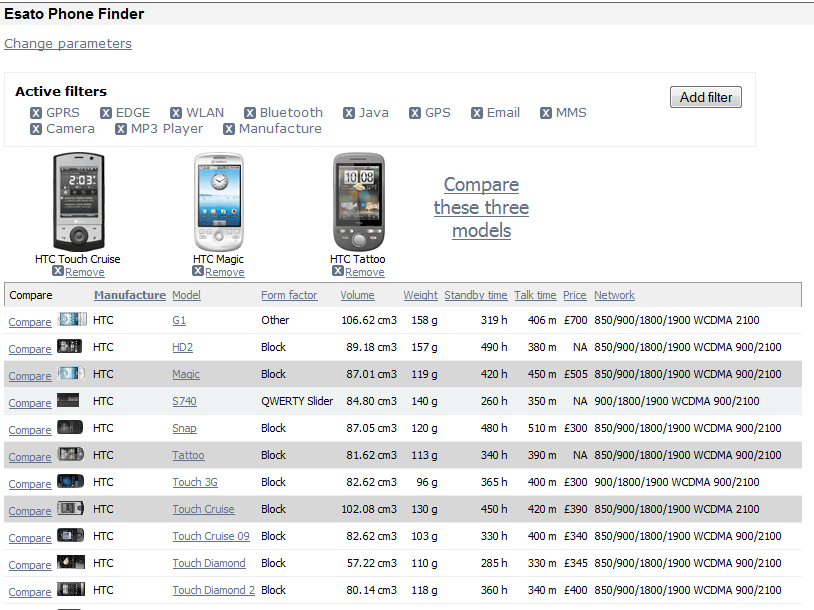The width and height of the screenshot is (814, 610).
Task: Click the Tattoo row thumbnail
Action: point(71,454)
